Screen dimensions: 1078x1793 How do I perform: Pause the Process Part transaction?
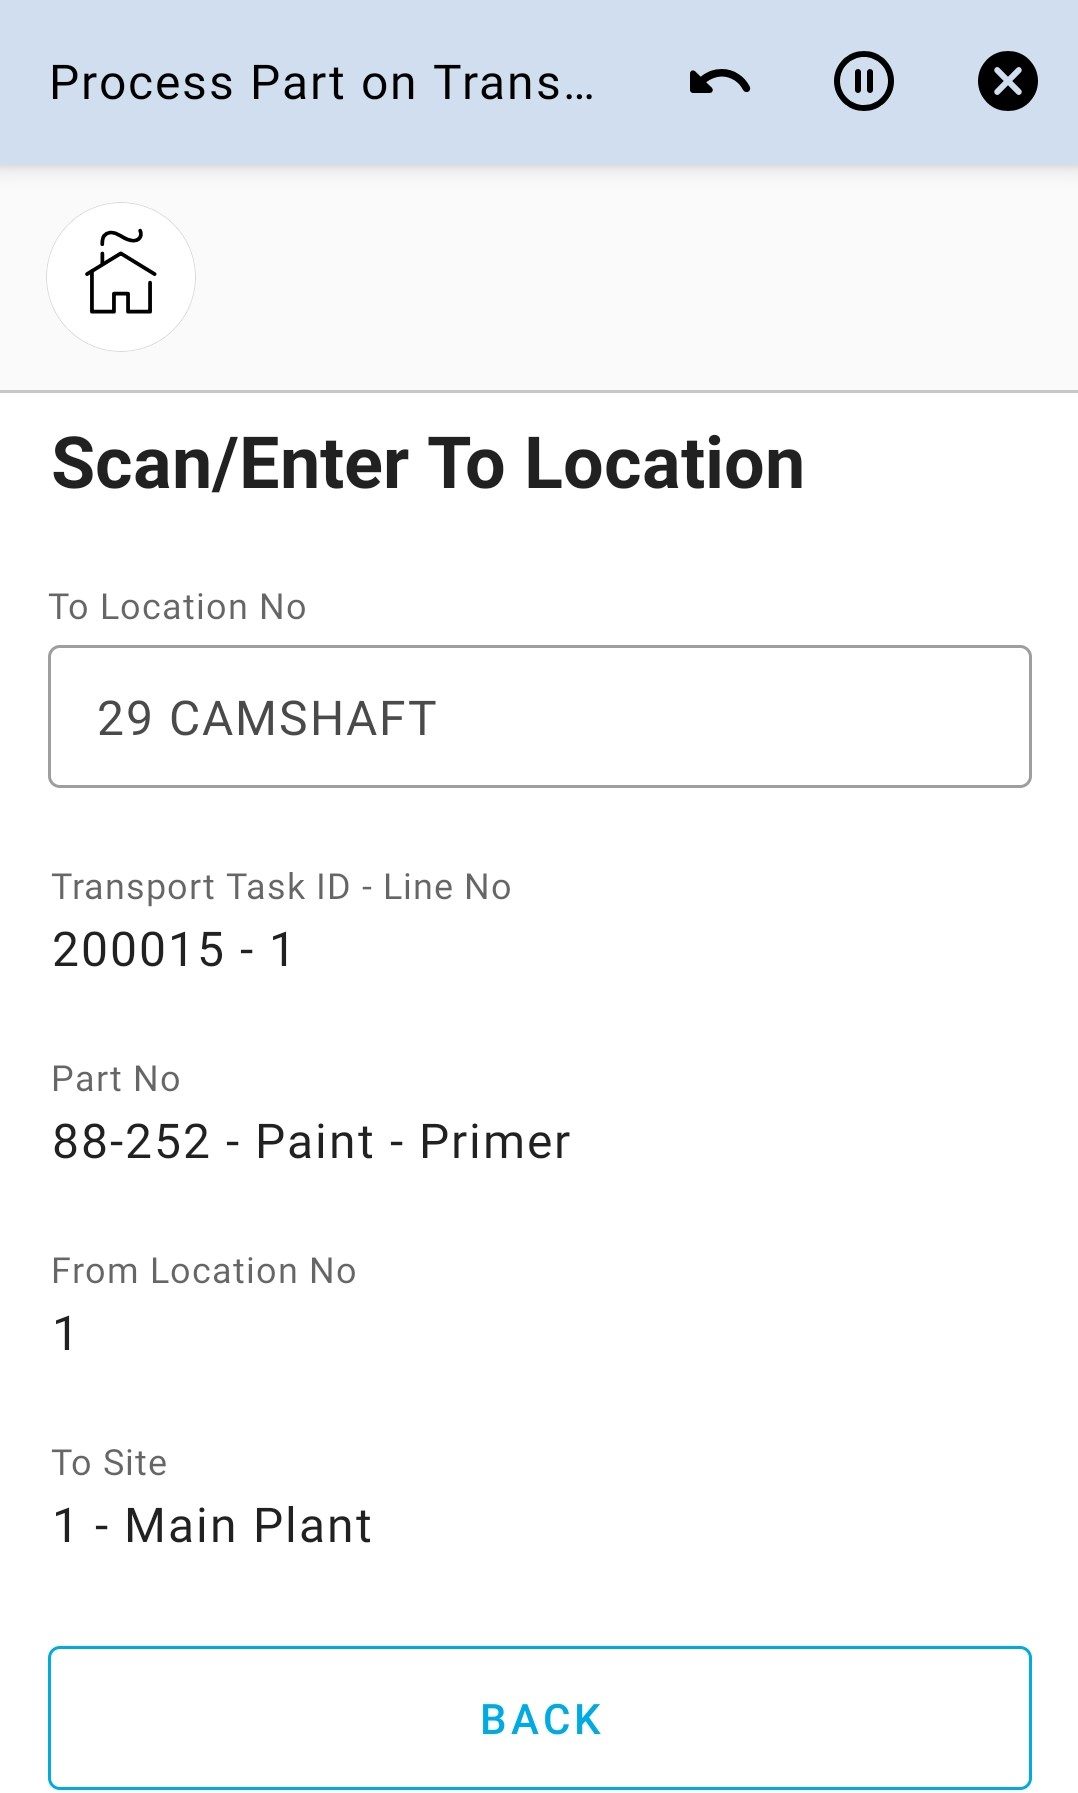pyautogui.click(x=863, y=82)
